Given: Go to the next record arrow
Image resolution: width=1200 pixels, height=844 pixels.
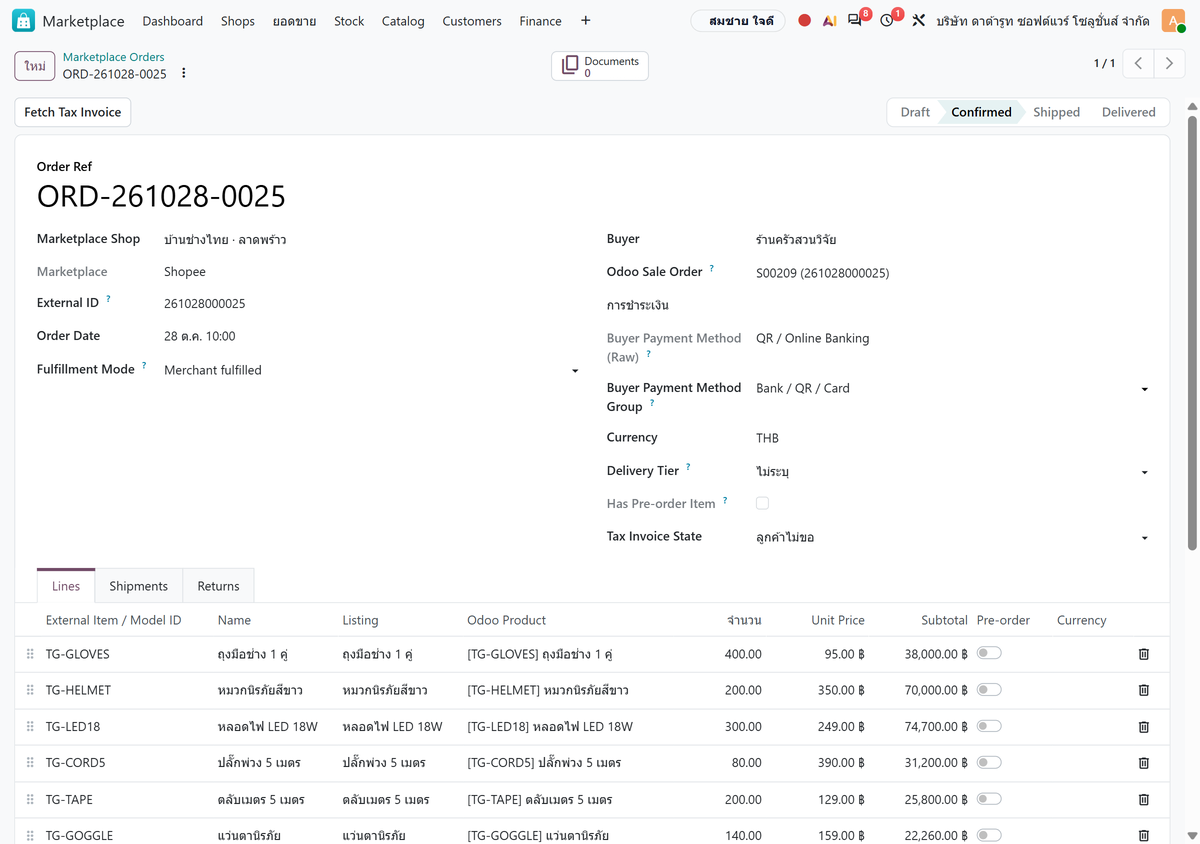Looking at the screenshot, I should (x=1169, y=63).
